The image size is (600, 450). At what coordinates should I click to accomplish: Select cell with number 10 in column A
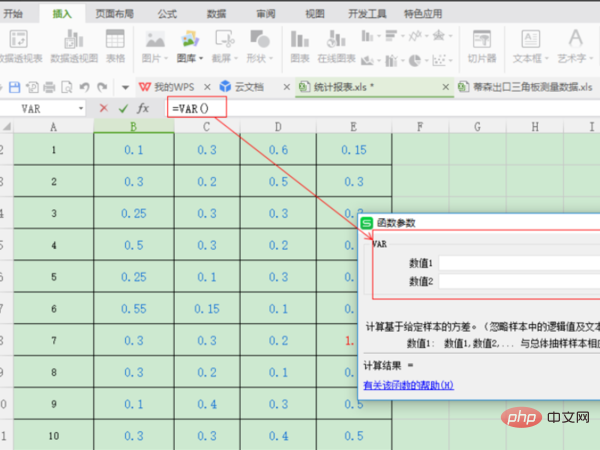click(x=54, y=435)
